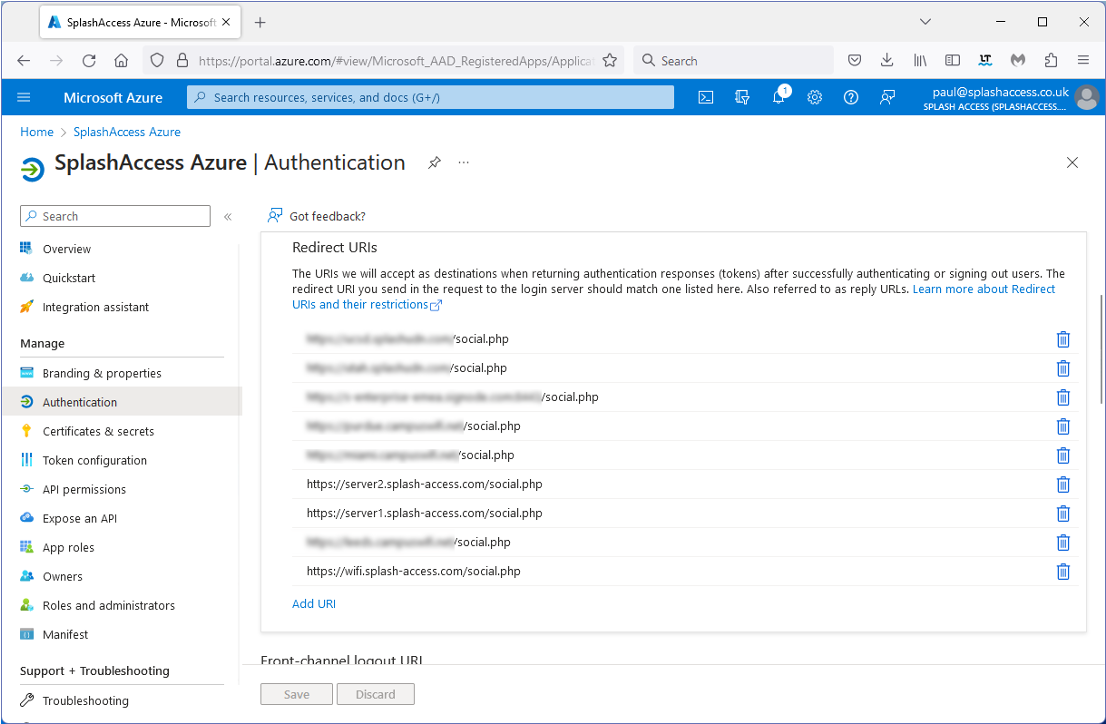Image resolution: width=1106 pixels, height=724 pixels.
Task: Focus Azure search resources box
Action: (x=430, y=97)
